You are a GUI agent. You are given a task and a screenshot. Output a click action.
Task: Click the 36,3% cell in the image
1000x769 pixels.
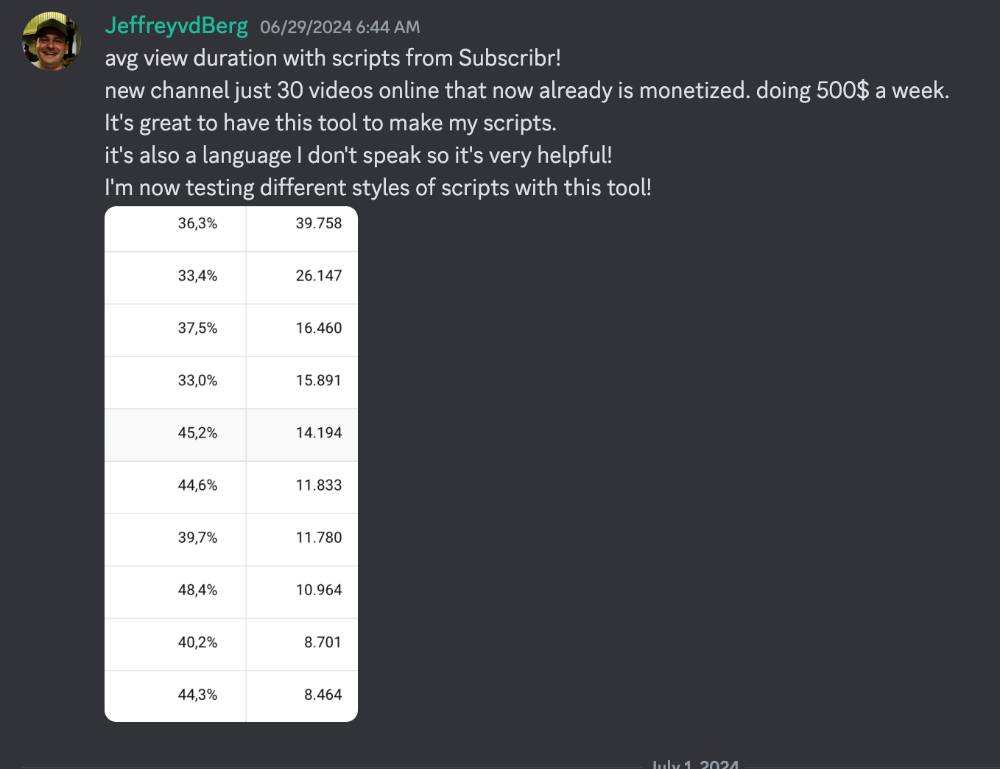[198, 223]
